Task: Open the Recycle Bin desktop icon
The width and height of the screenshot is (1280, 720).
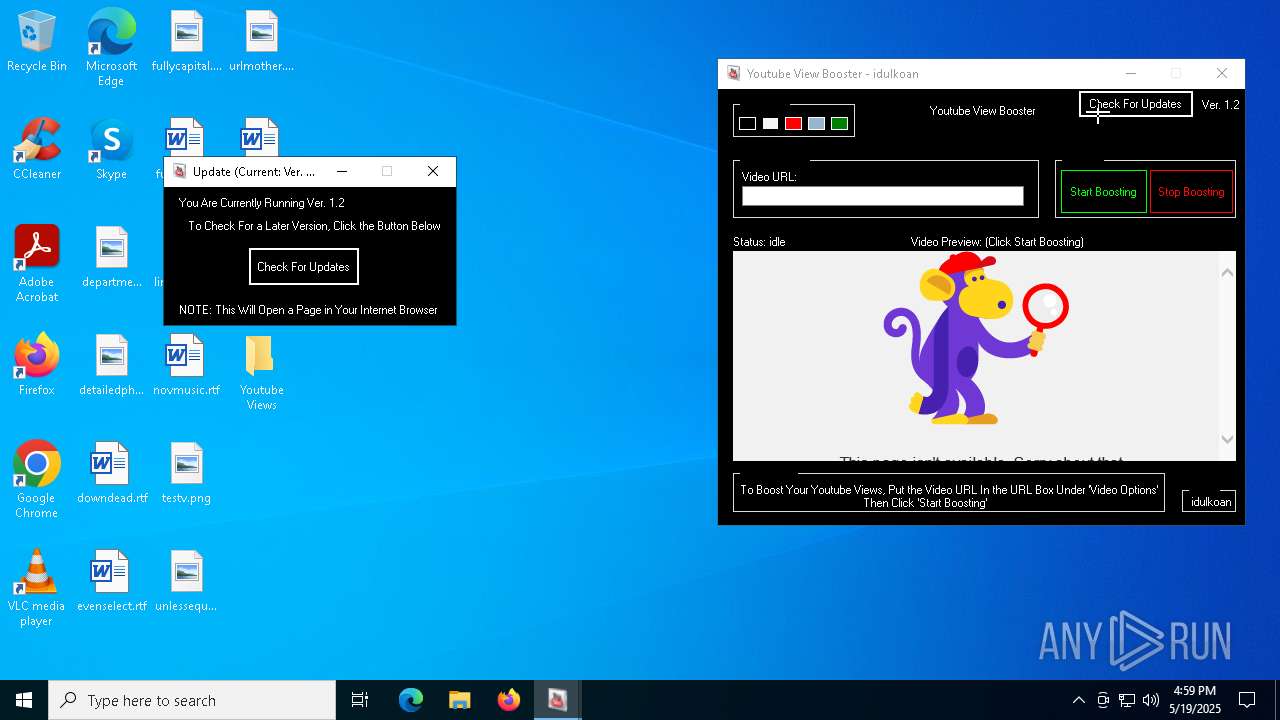Action: tap(37, 42)
